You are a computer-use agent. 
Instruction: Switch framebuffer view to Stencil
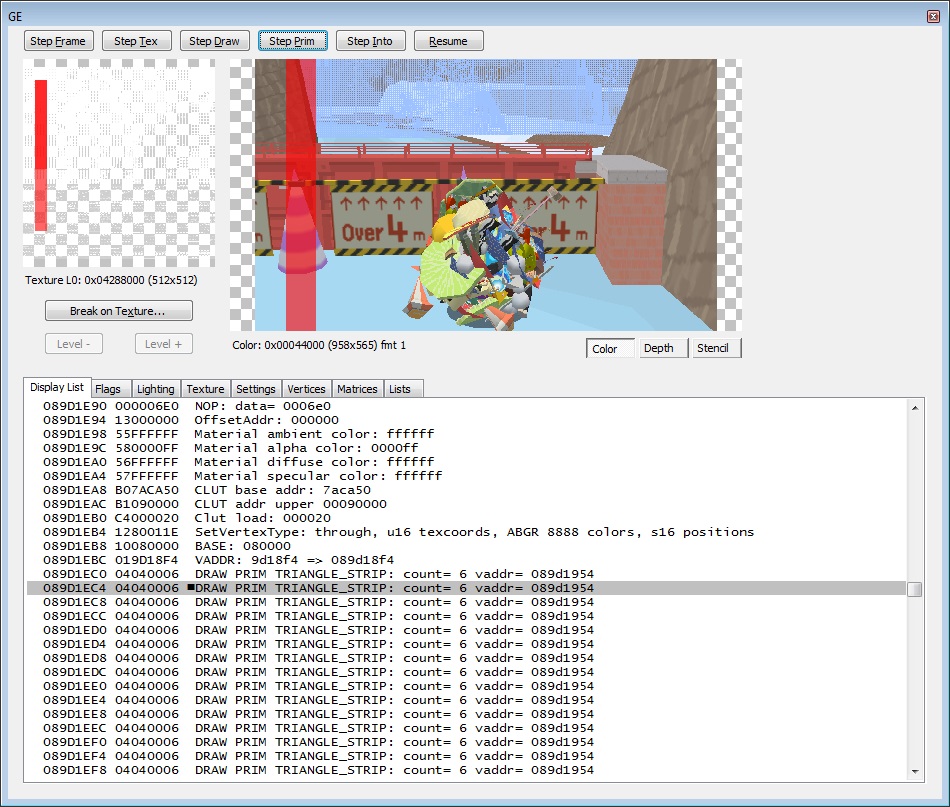[713, 348]
